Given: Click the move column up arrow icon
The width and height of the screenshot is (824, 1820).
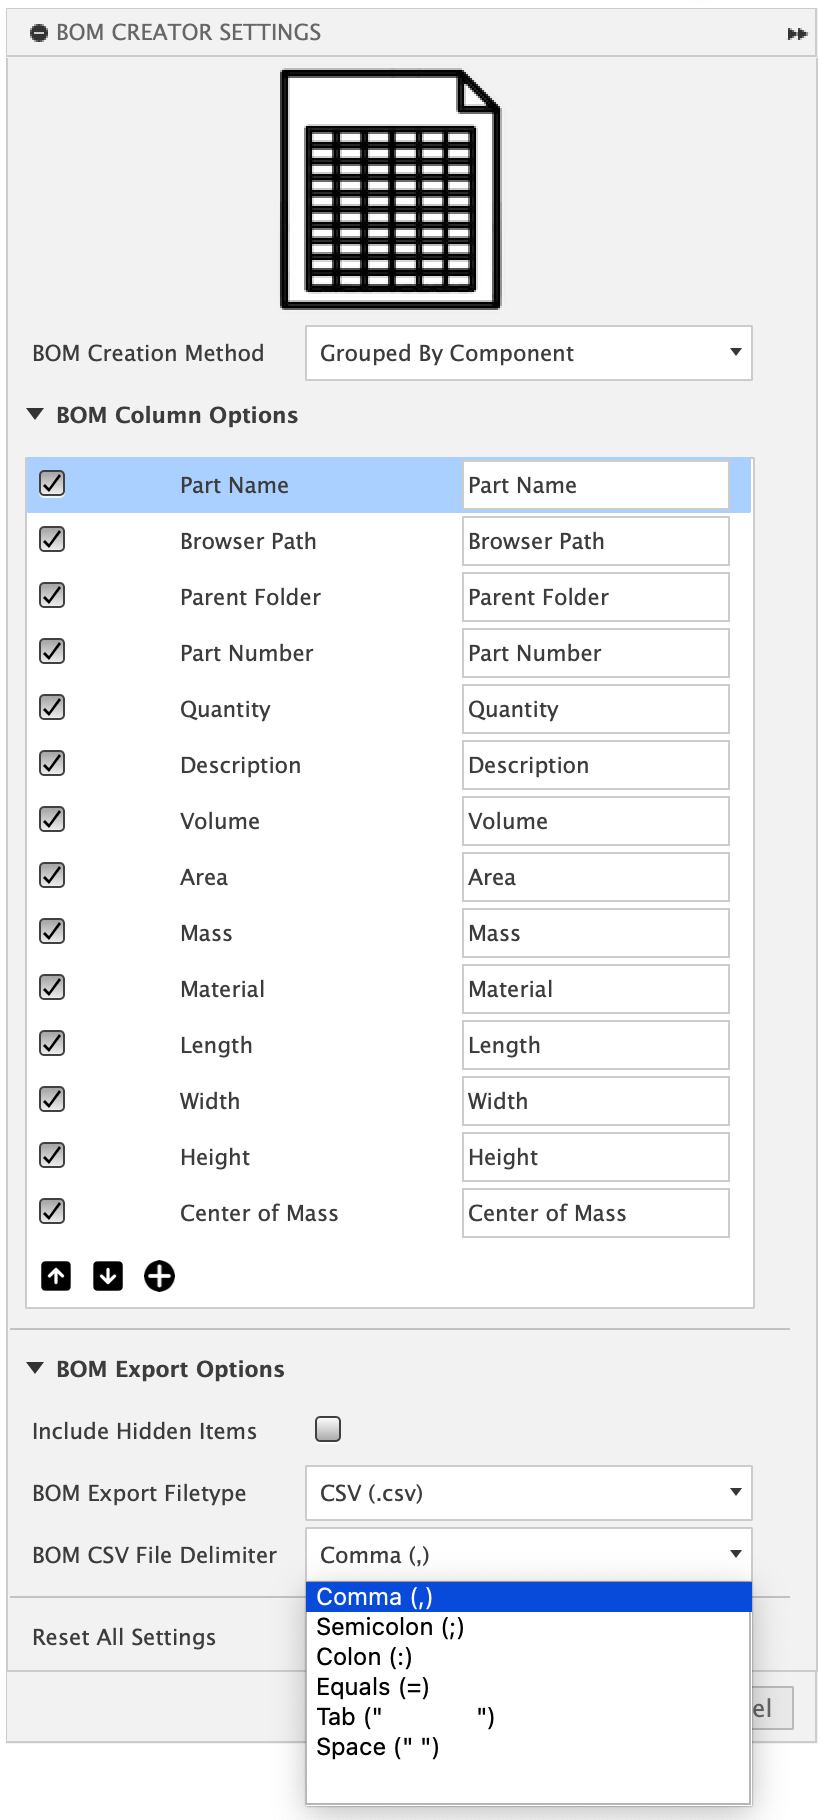Looking at the screenshot, I should tap(56, 1276).
